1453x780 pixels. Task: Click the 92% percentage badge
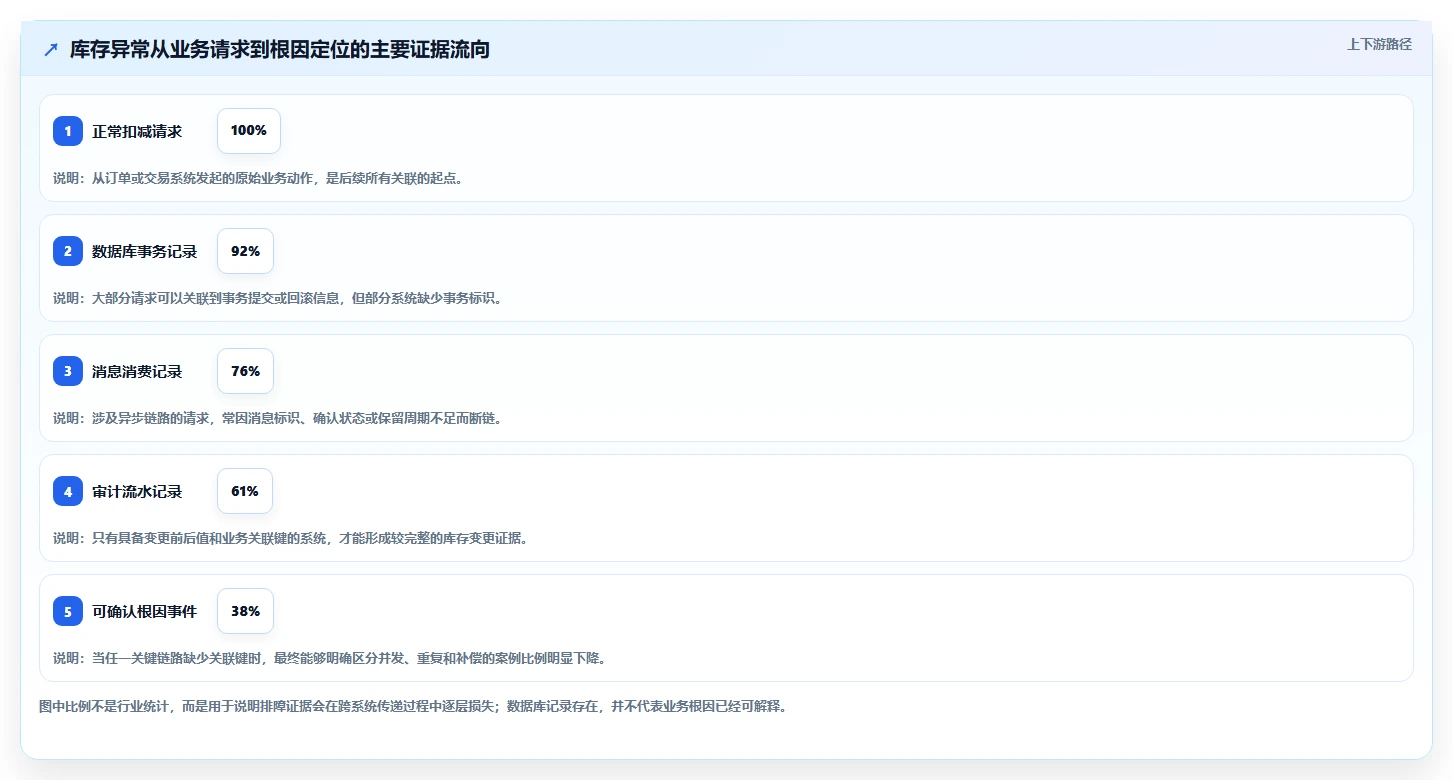(245, 251)
